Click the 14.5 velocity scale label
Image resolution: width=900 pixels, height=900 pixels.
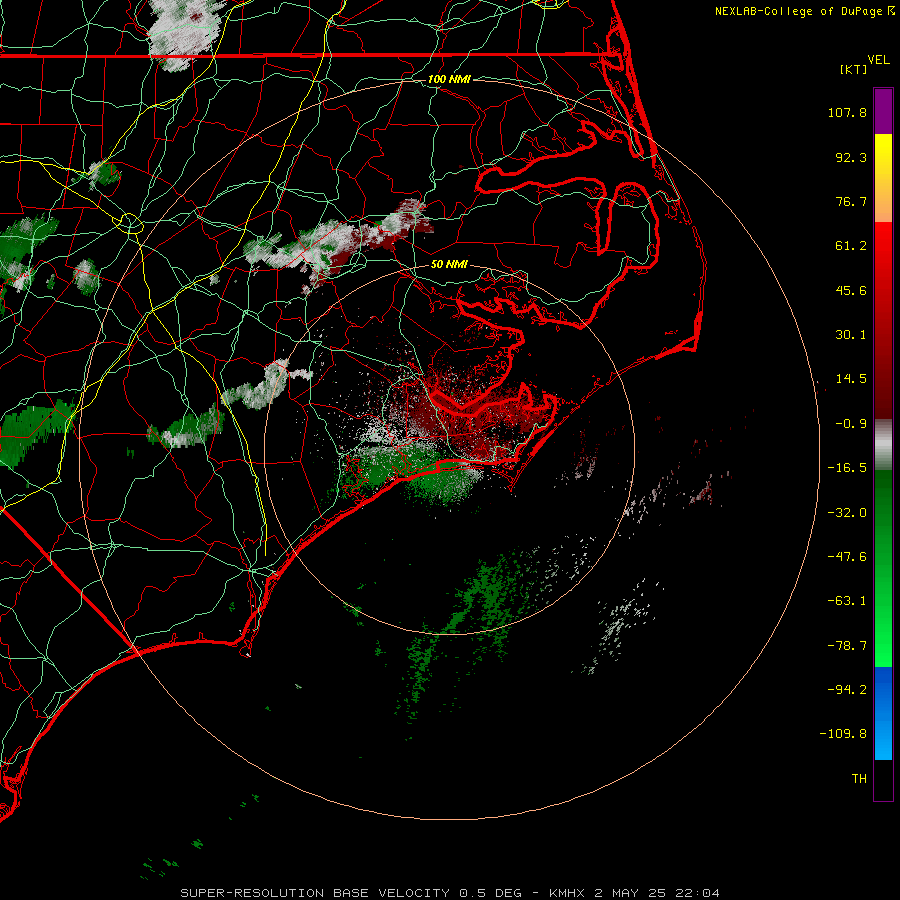[851, 379]
